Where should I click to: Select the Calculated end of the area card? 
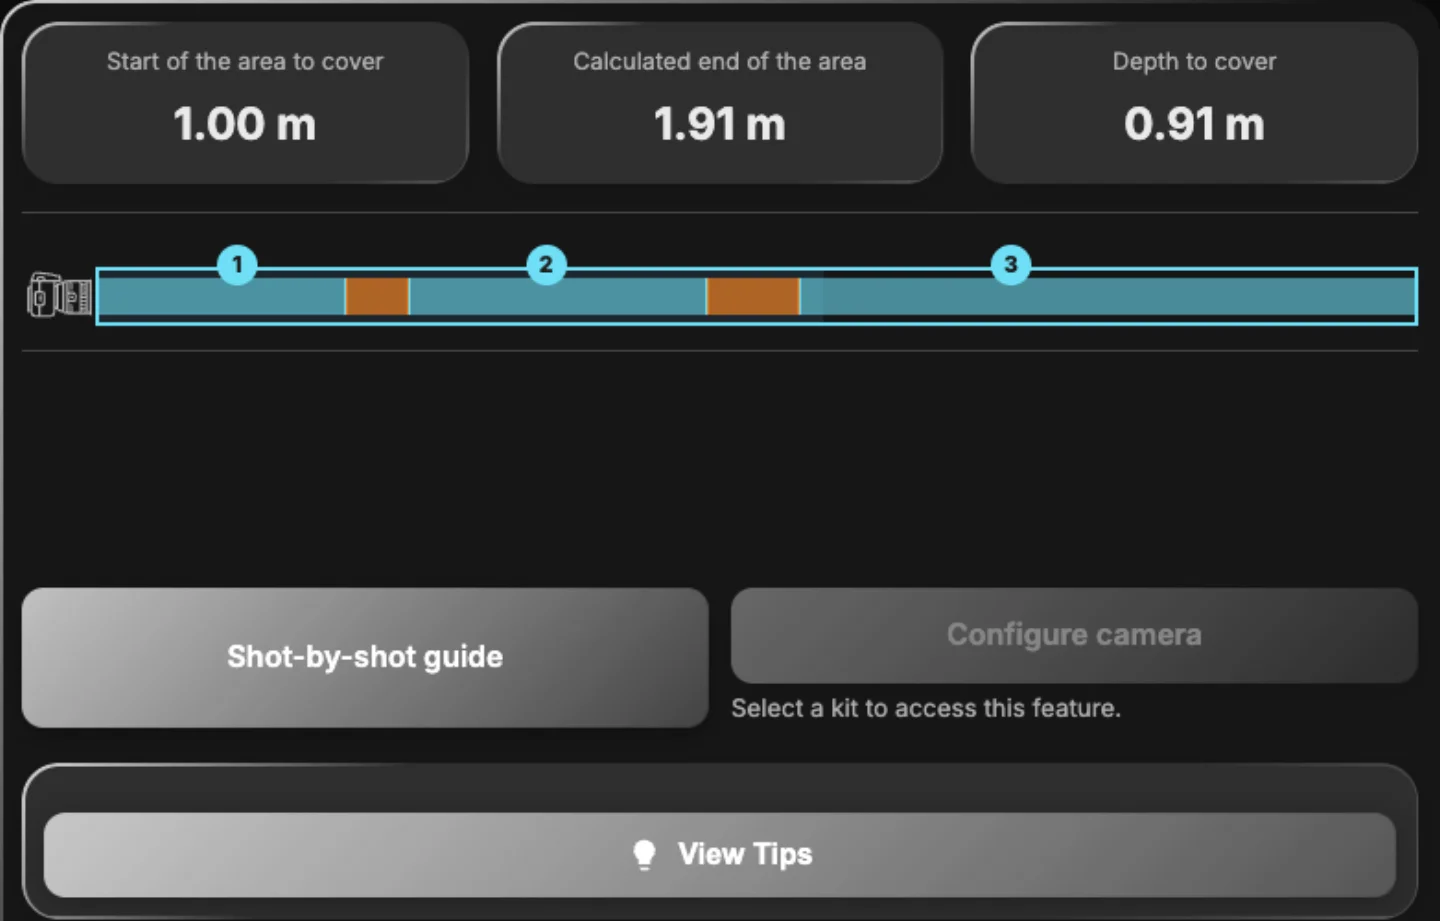(x=720, y=103)
